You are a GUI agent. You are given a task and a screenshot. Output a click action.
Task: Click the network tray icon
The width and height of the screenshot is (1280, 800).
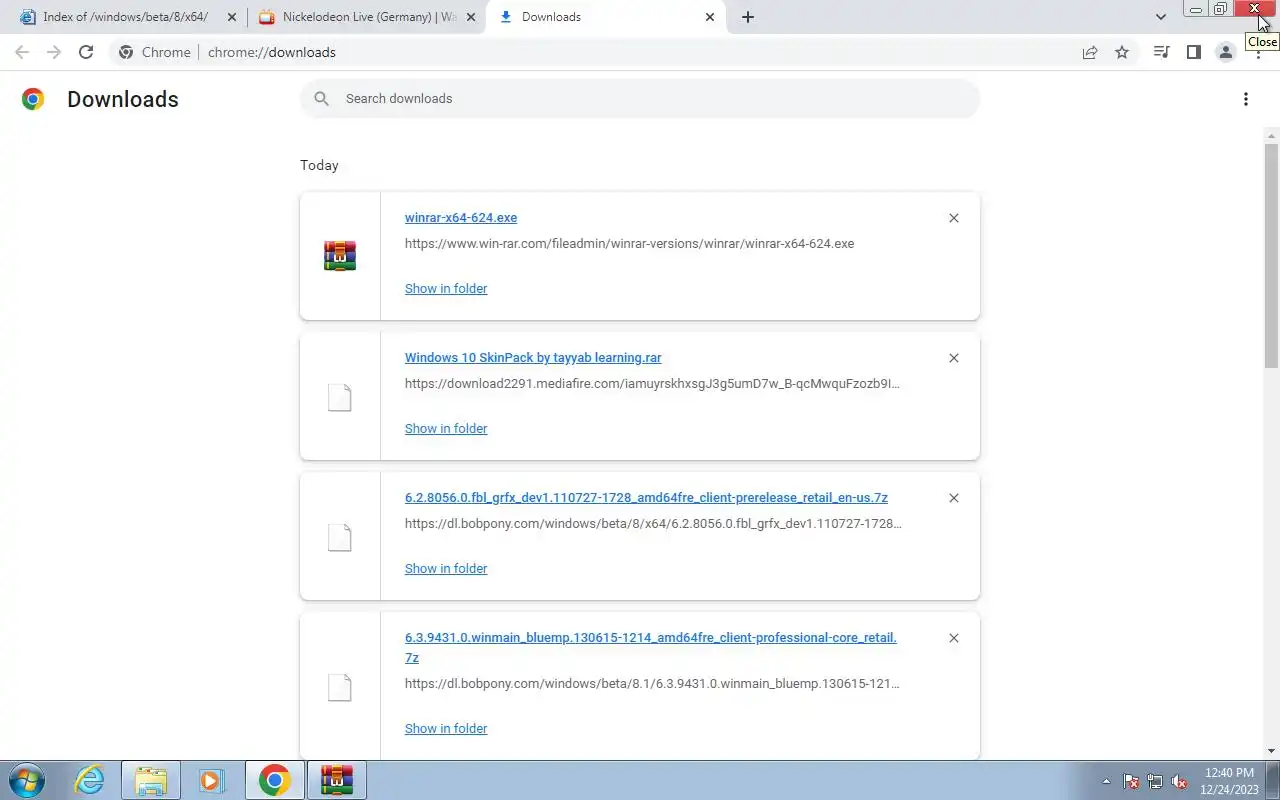[x=1155, y=781]
